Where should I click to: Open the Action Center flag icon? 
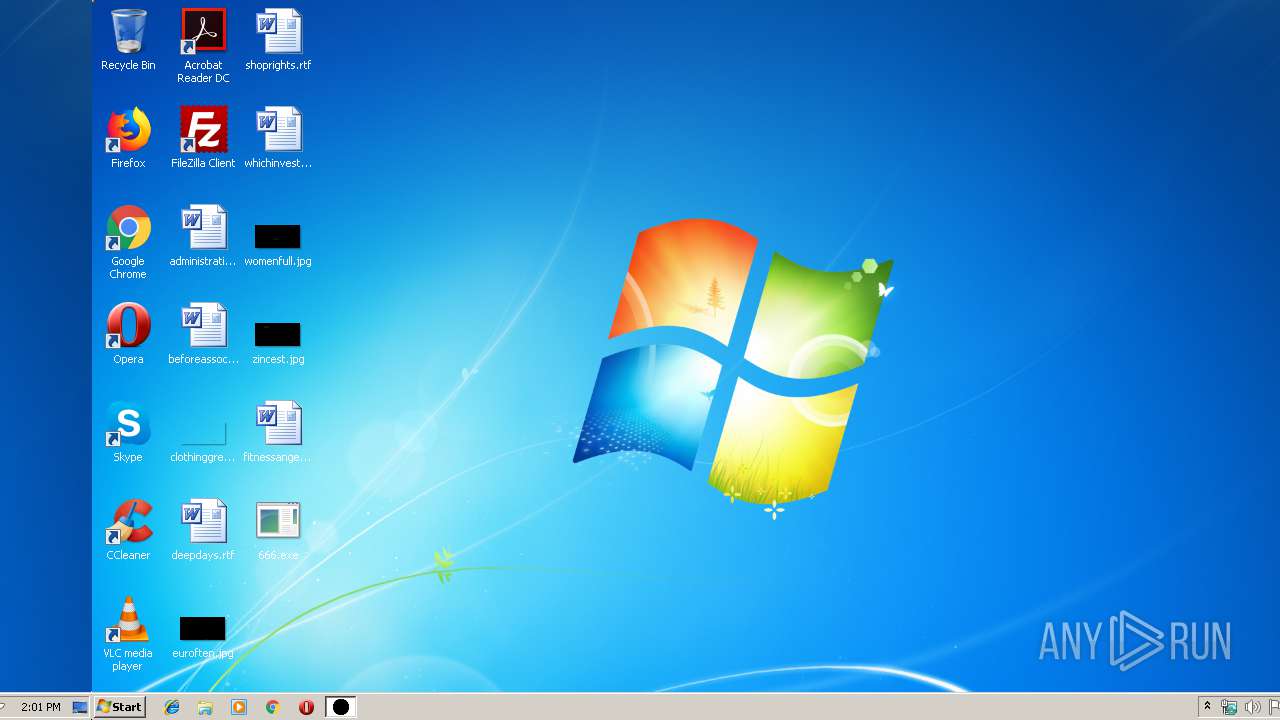coord(1273,707)
